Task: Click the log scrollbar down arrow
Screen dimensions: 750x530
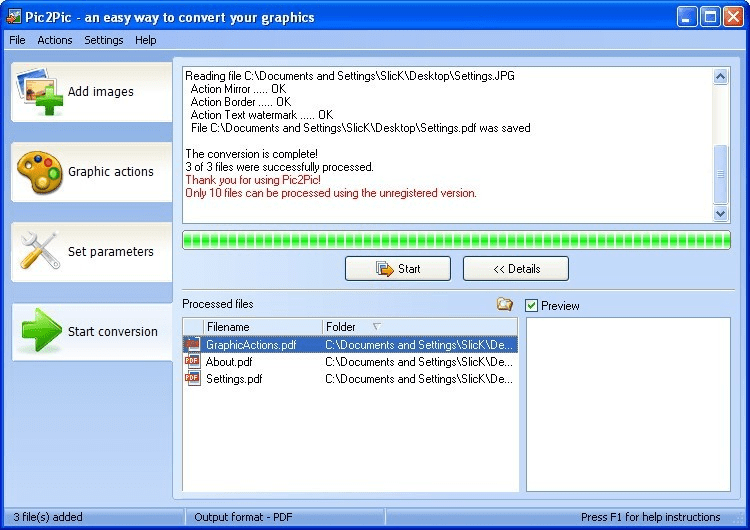Action: pos(720,213)
